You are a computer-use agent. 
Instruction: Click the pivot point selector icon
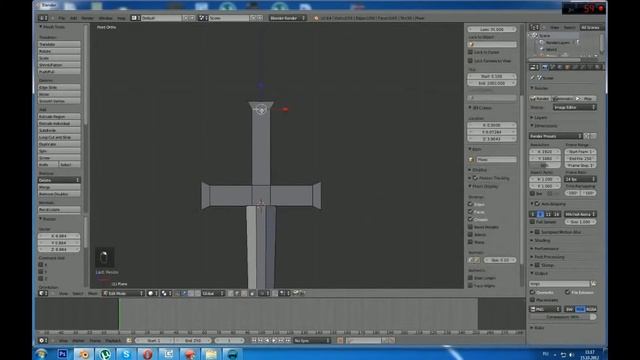pos(166,293)
